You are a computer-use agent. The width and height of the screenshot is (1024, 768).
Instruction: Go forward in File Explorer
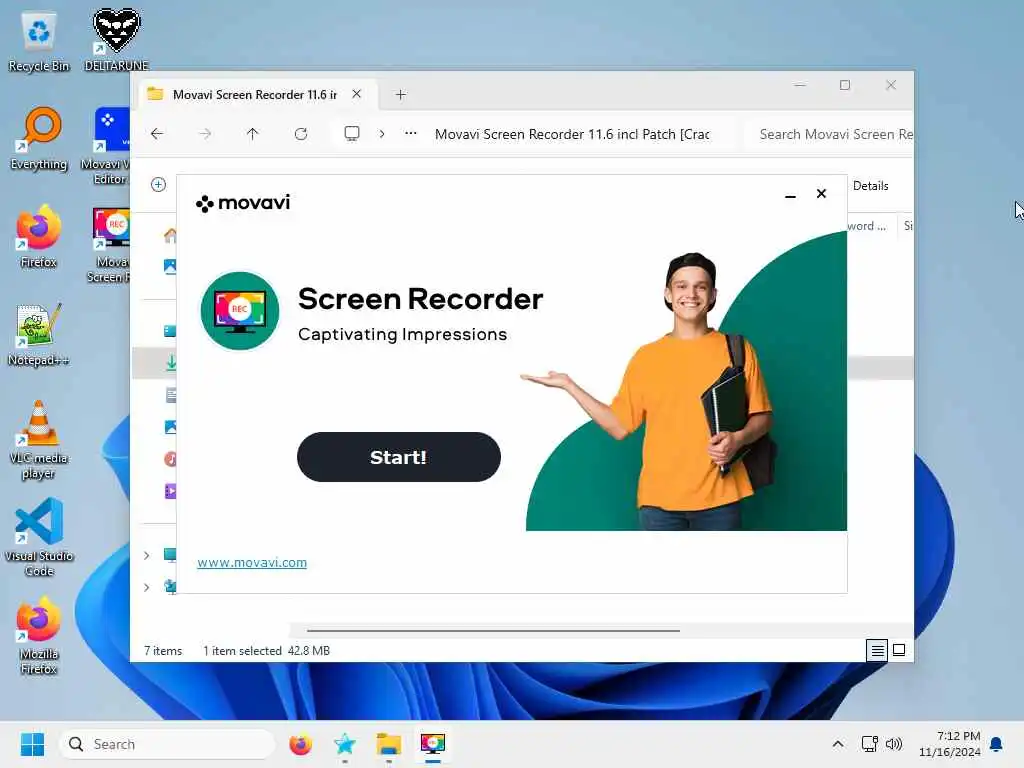pyautogui.click(x=205, y=134)
